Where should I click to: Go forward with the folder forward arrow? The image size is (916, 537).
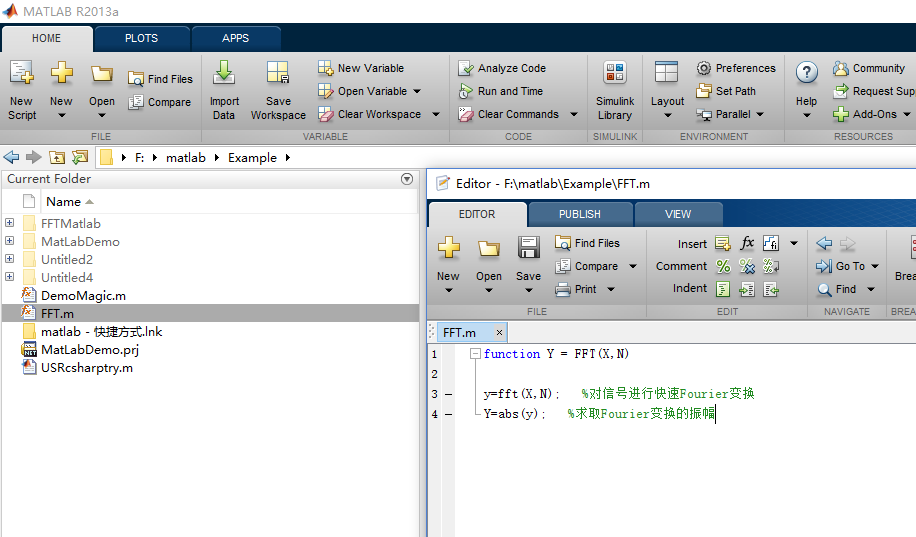point(34,157)
